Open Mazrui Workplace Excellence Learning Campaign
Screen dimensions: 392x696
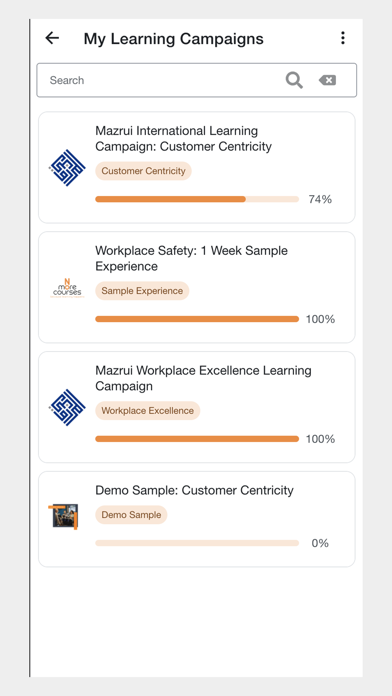(203, 378)
